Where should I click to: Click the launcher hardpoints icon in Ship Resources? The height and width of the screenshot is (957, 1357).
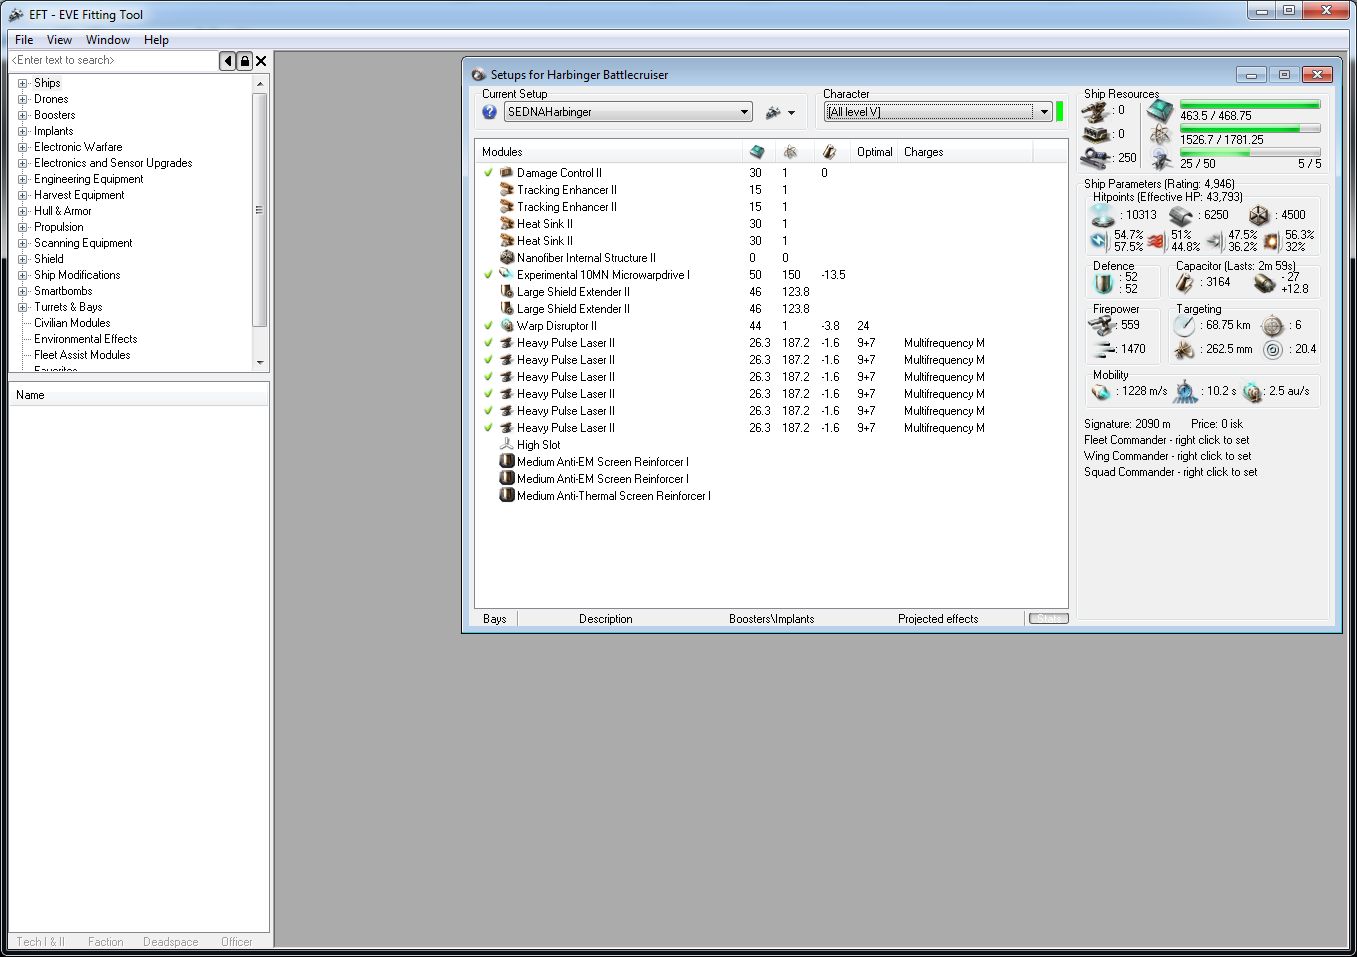[x=1097, y=134]
